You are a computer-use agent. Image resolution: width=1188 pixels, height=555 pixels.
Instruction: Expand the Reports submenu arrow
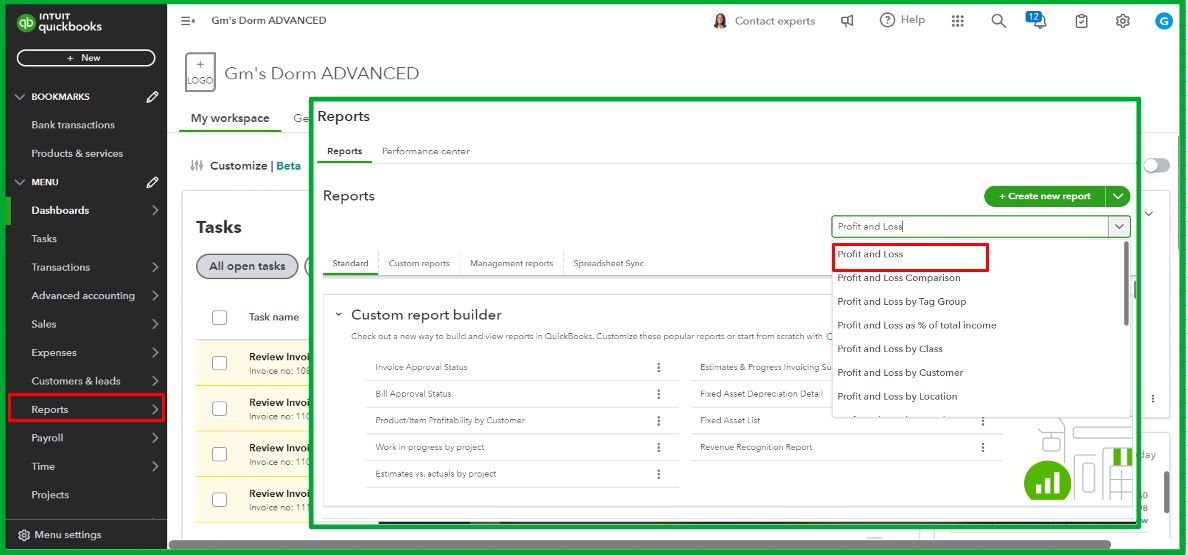point(155,410)
